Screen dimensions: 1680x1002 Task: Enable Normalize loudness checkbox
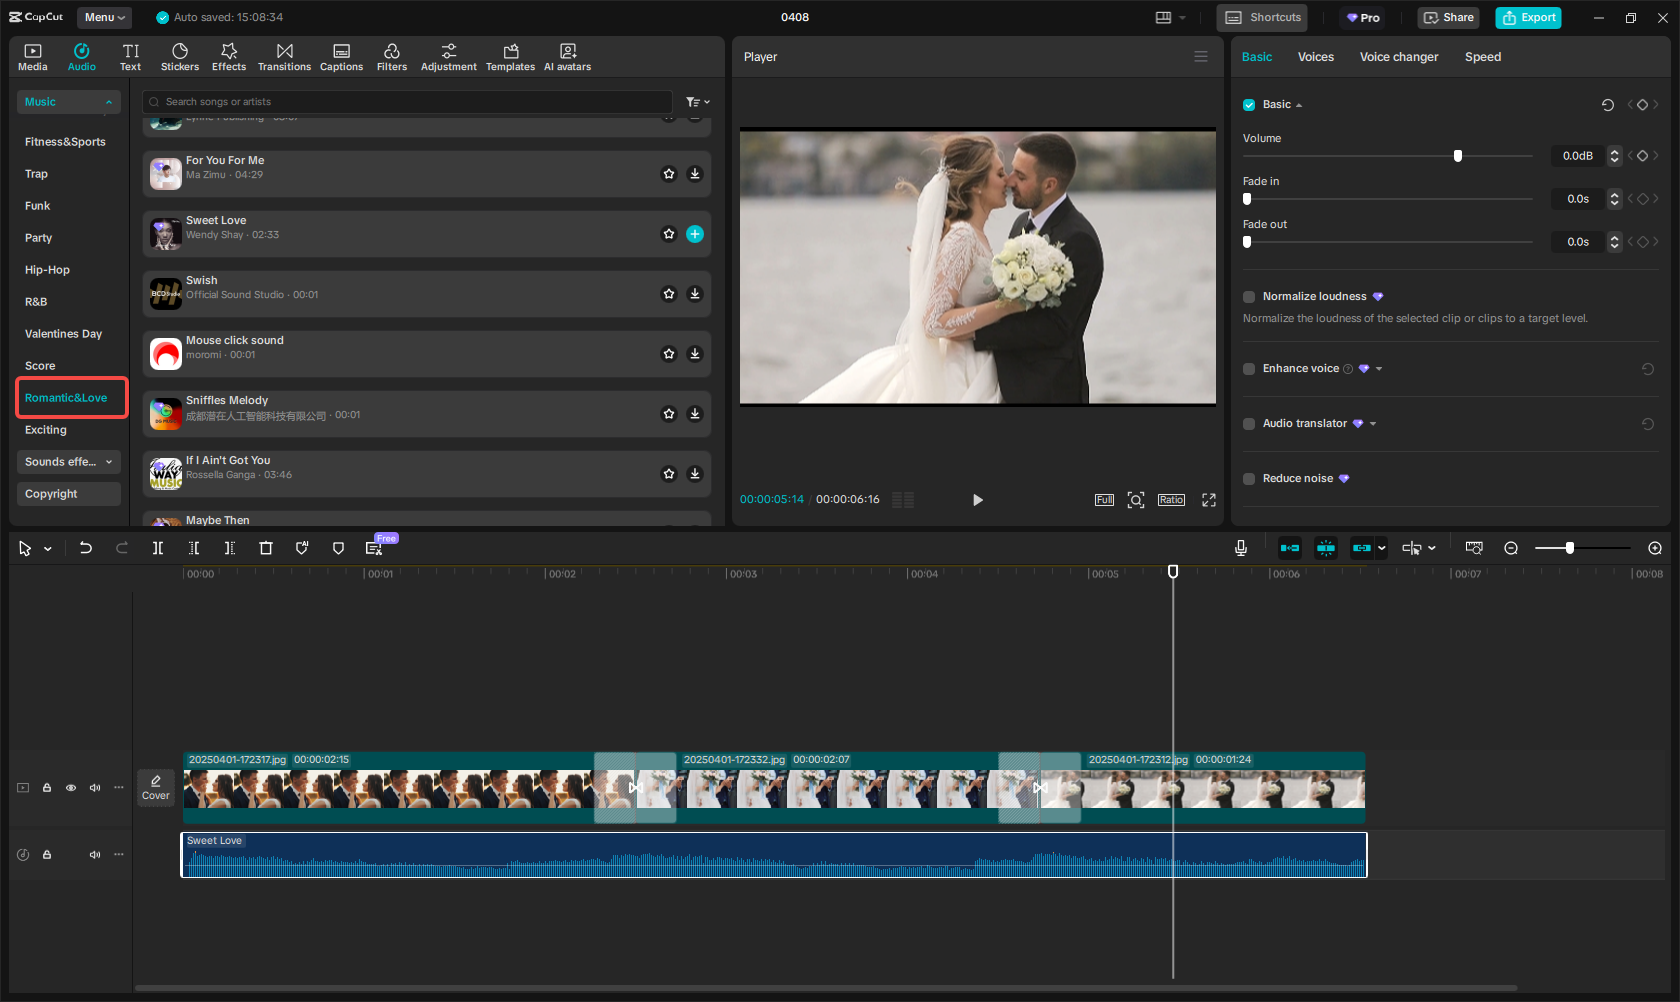click(x=1249, y=297)
